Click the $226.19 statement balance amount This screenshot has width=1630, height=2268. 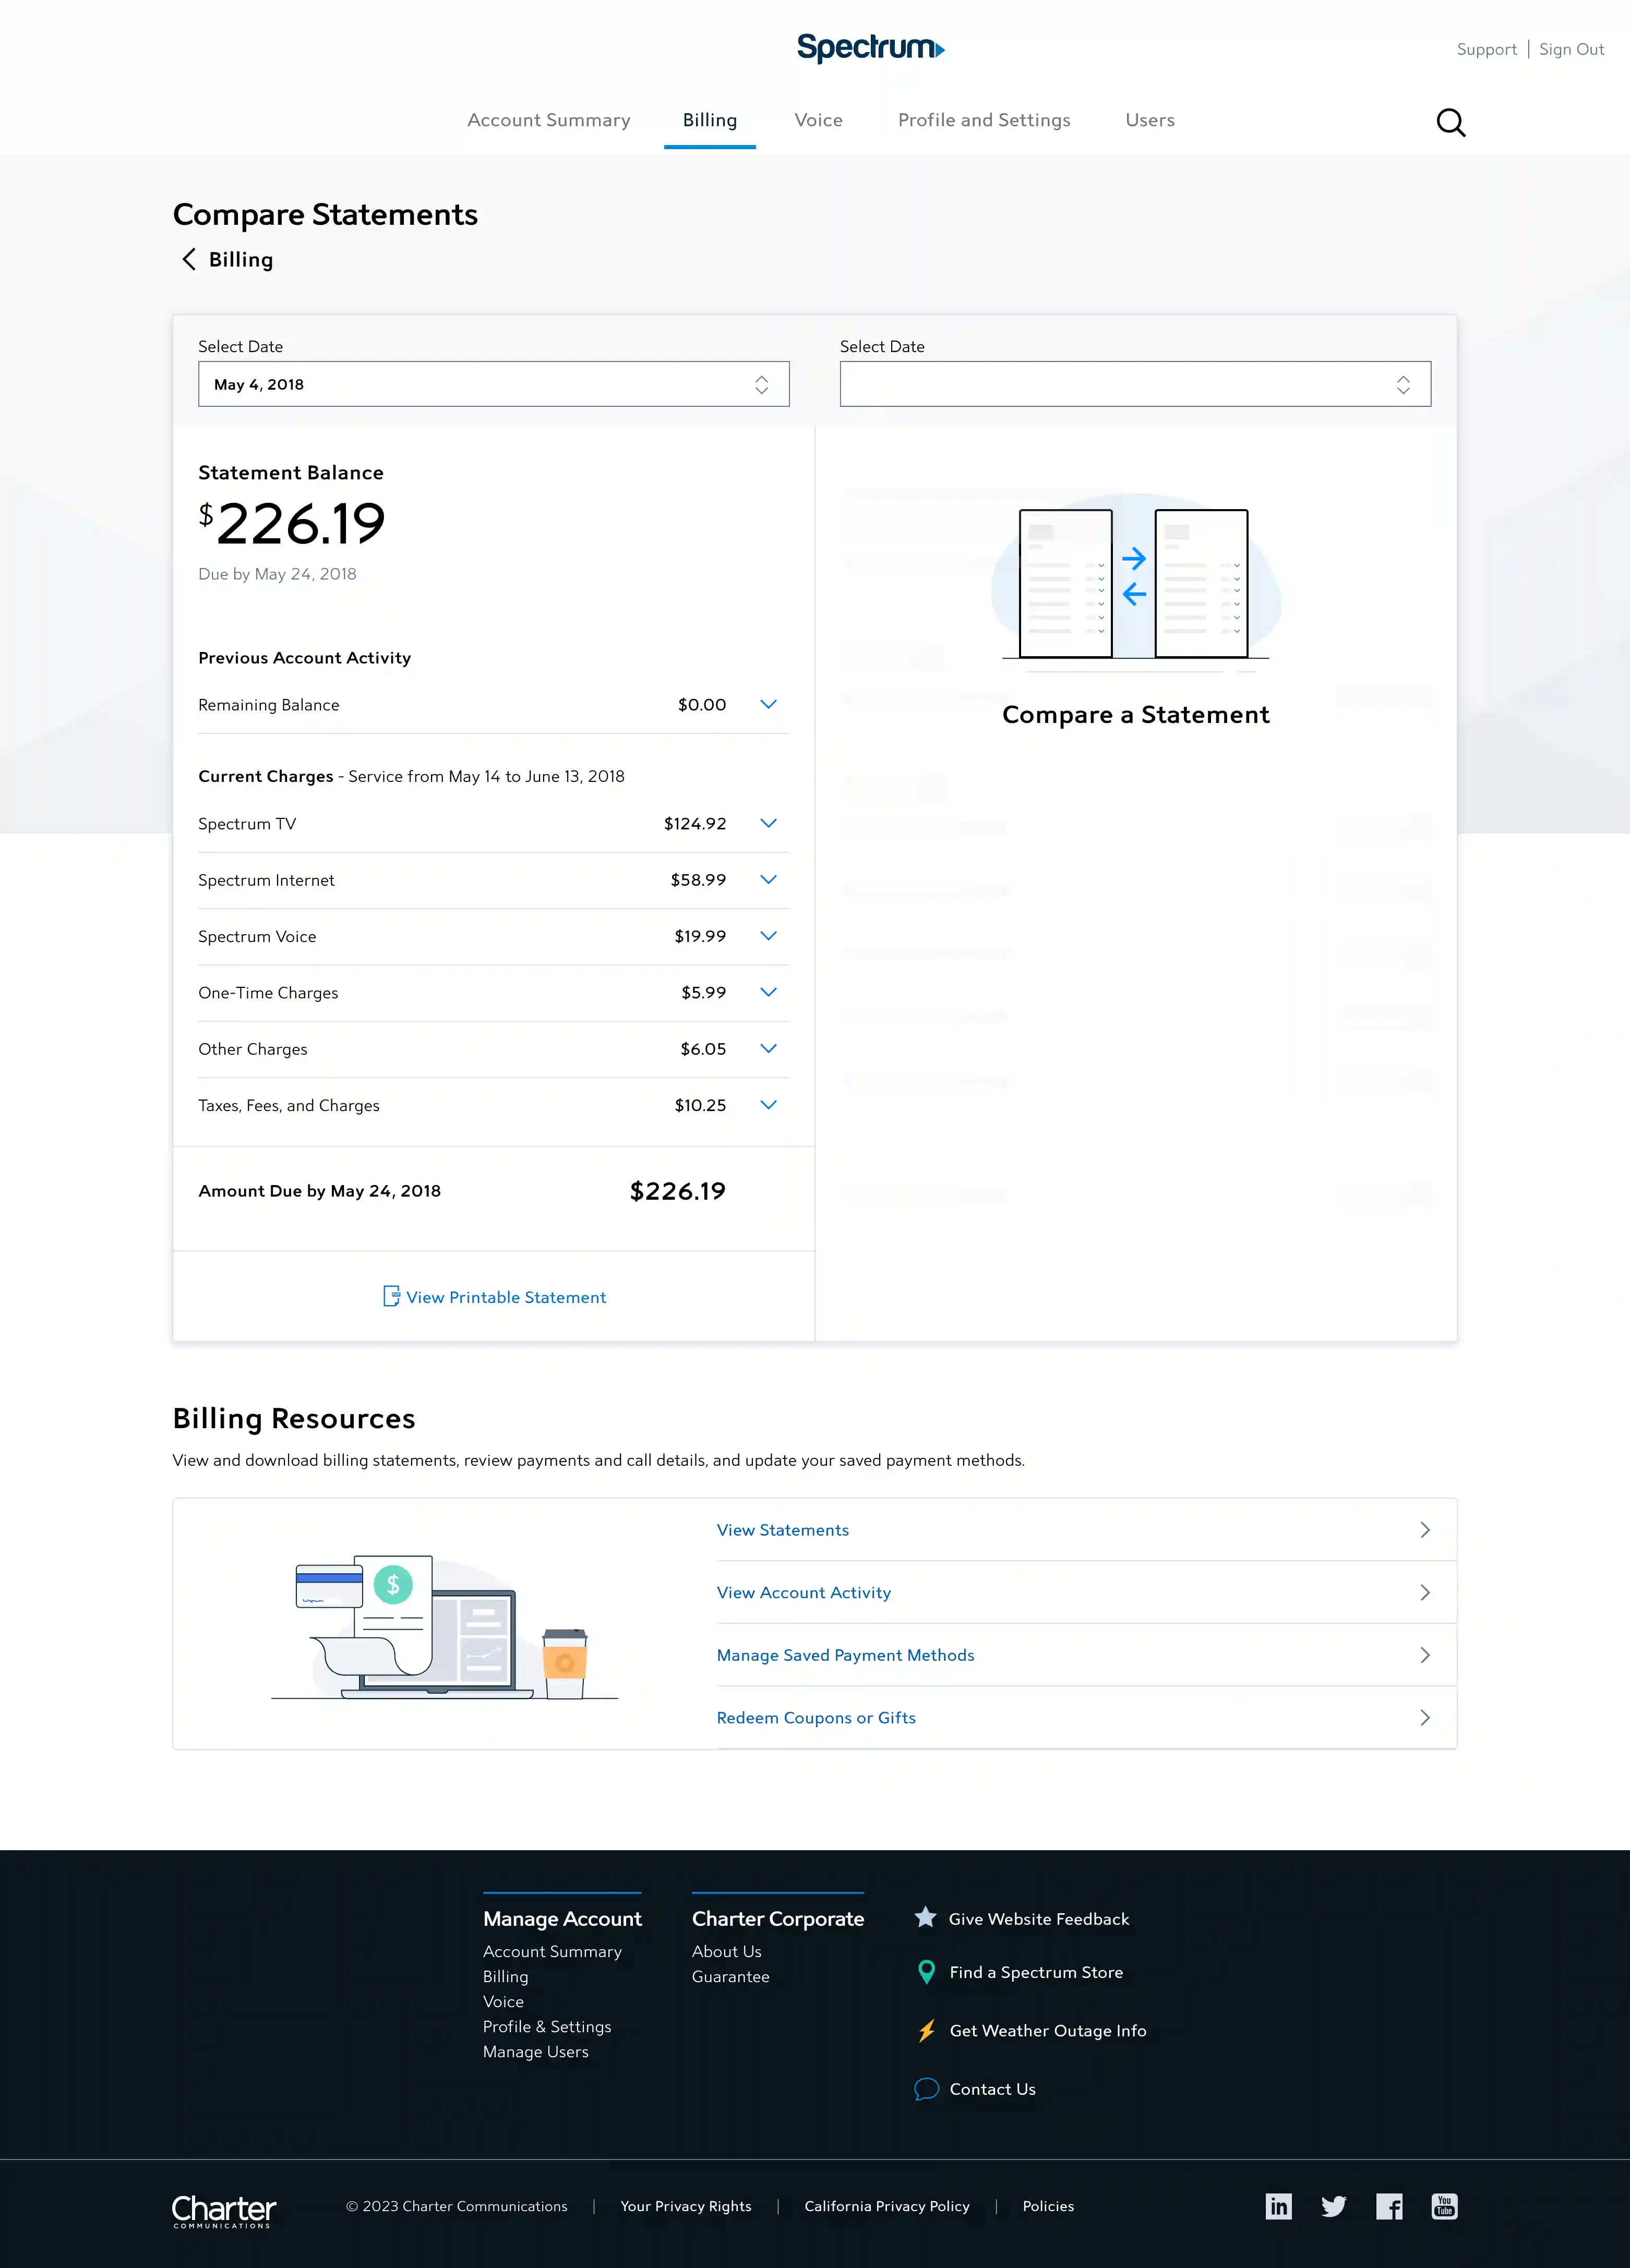click(291, 524)
